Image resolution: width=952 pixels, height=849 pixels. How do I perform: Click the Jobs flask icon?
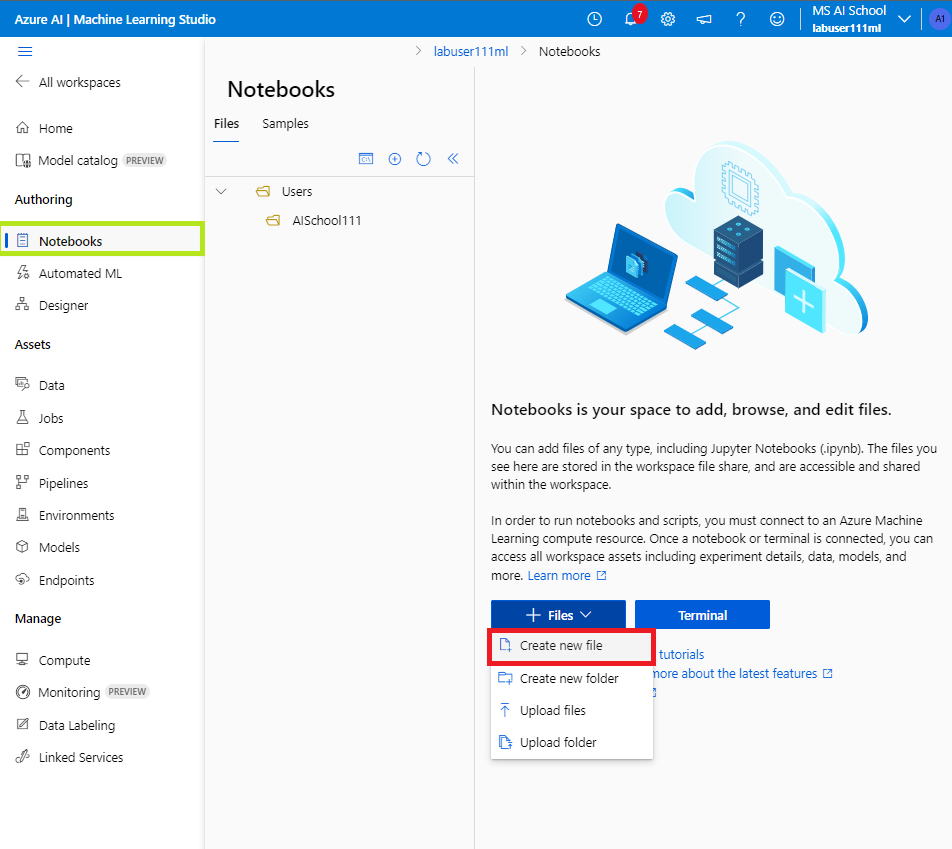click(22, 417)
